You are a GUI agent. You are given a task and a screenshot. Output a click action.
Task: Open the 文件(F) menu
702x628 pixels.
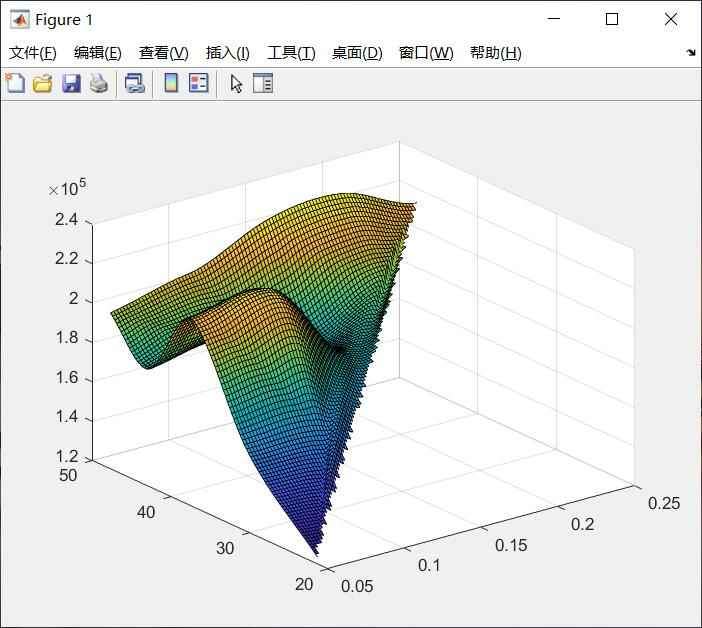(x=33, y=53)
